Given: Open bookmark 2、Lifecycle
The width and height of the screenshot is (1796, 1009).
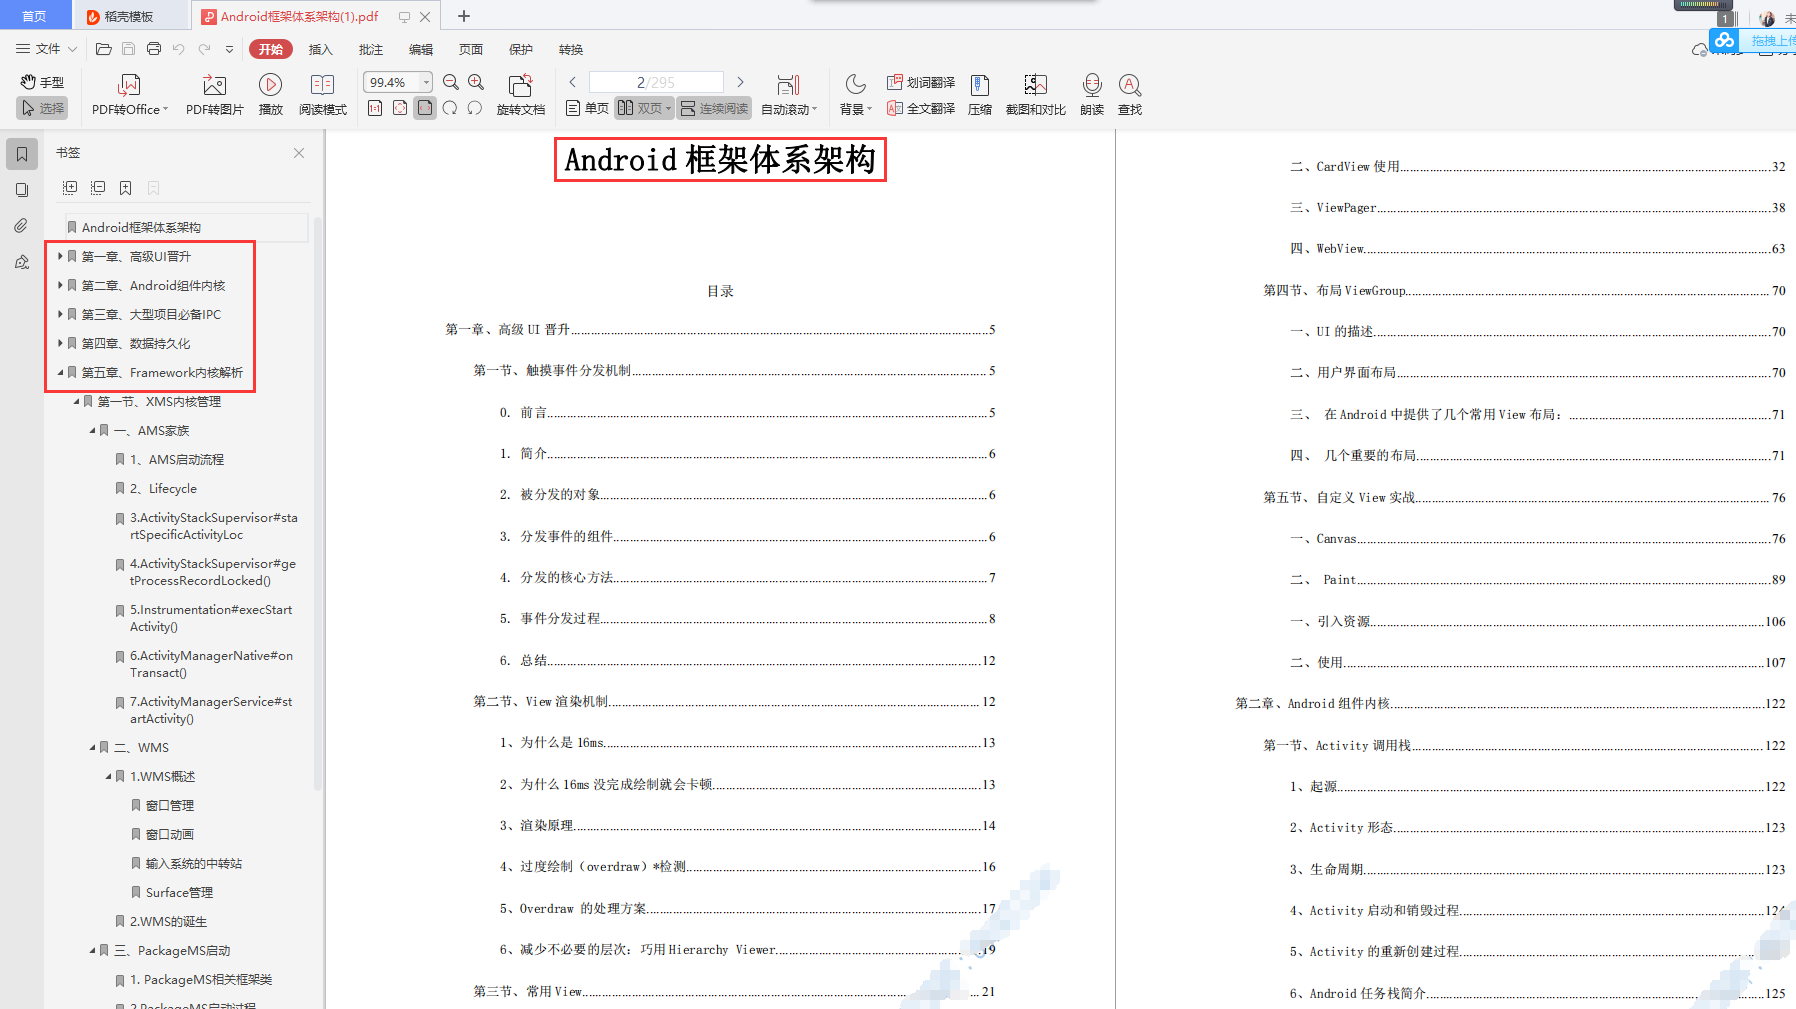Looking at the screenshot, I should [164, 488].
